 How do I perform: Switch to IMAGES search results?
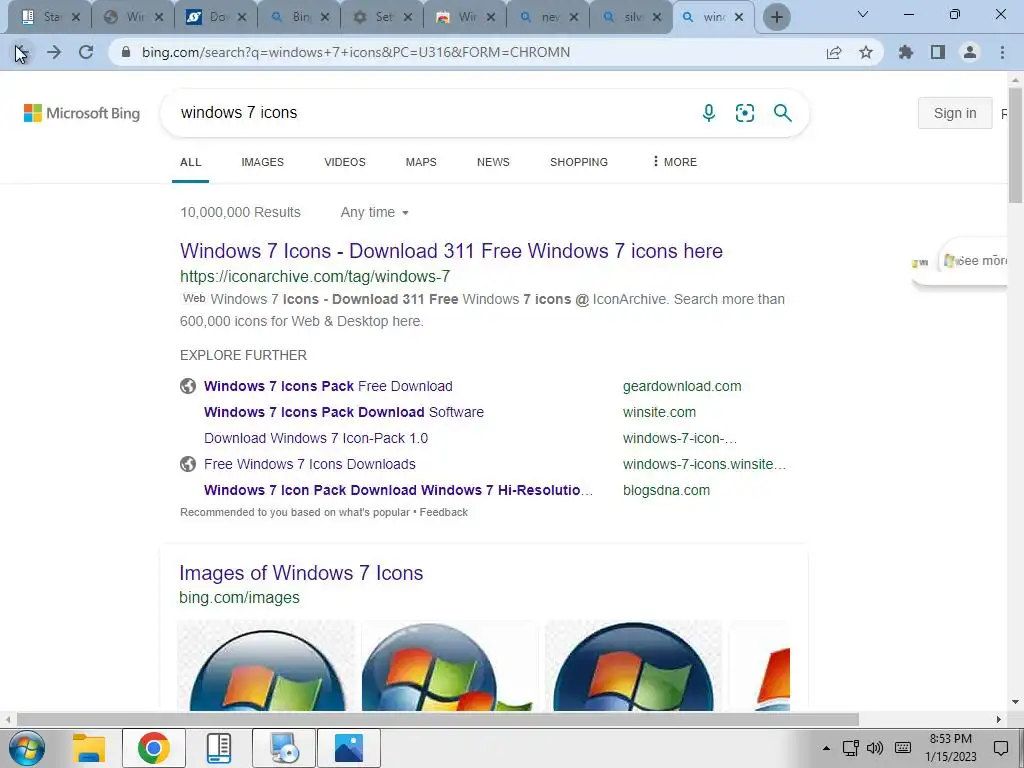coord(263,162)
